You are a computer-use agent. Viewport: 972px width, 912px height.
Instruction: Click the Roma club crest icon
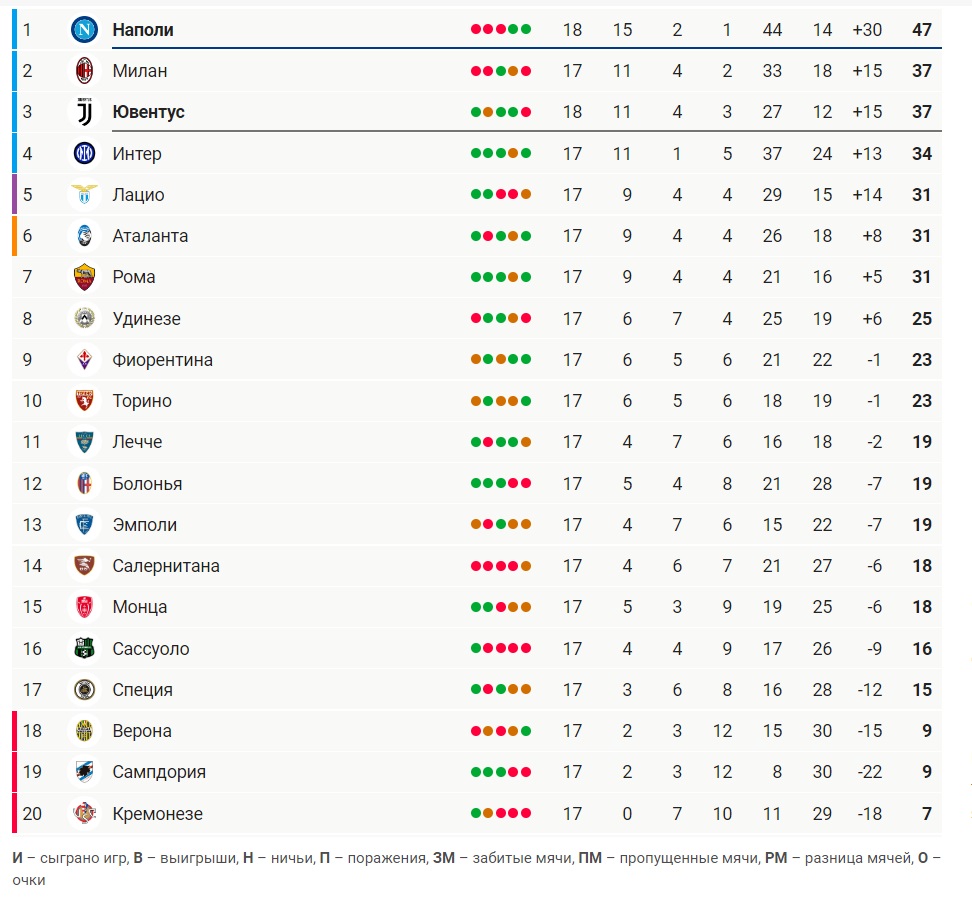[84, 277]
